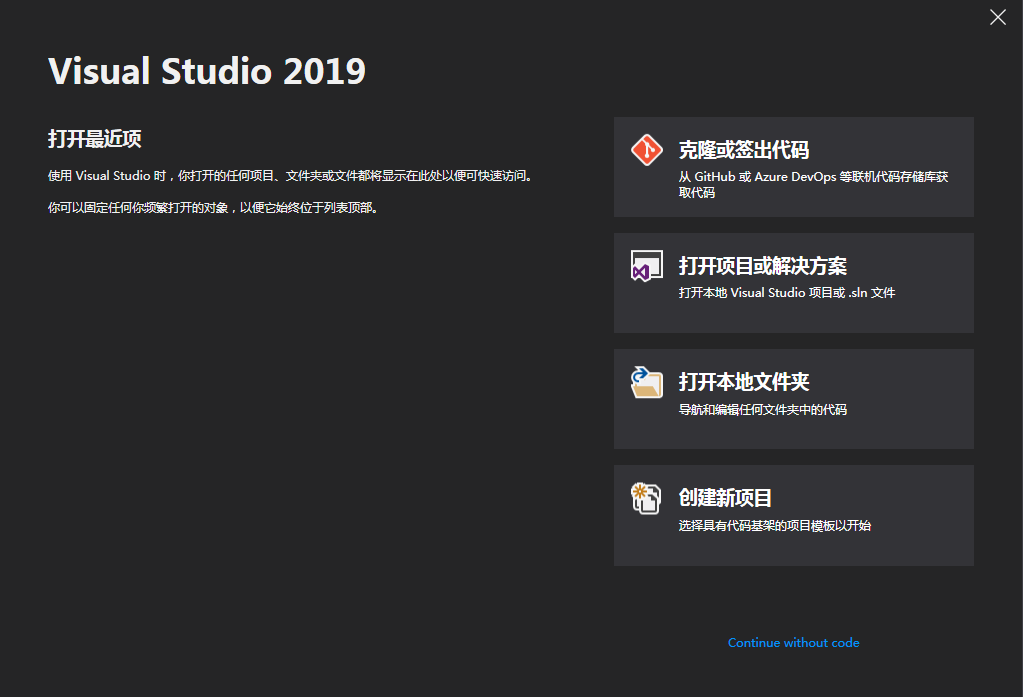This screenshot has height=697, width=1023.
Task: Click the Continue without code link
Action: (x=793, y=643)
